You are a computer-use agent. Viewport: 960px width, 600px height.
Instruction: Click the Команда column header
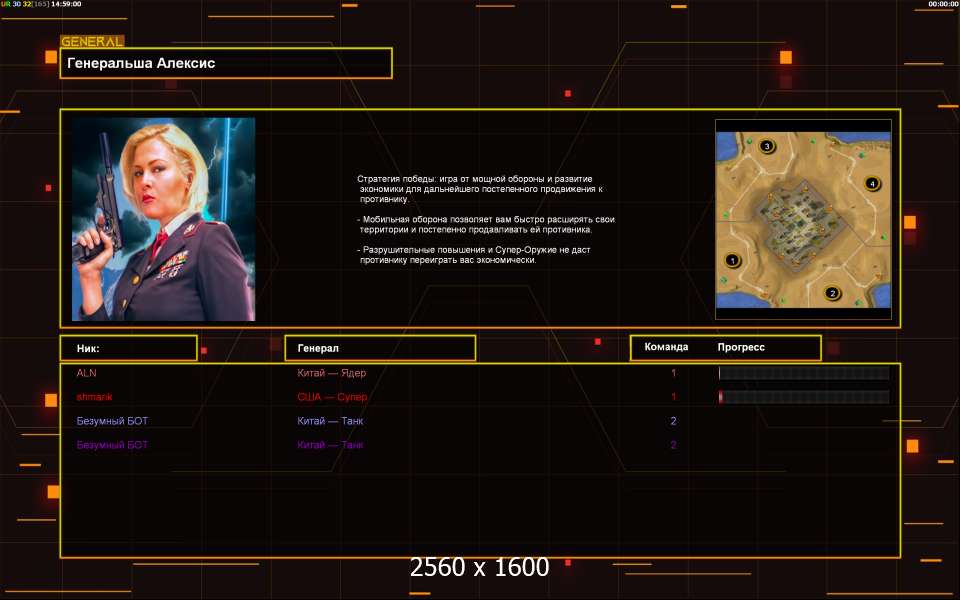[666, 347]
